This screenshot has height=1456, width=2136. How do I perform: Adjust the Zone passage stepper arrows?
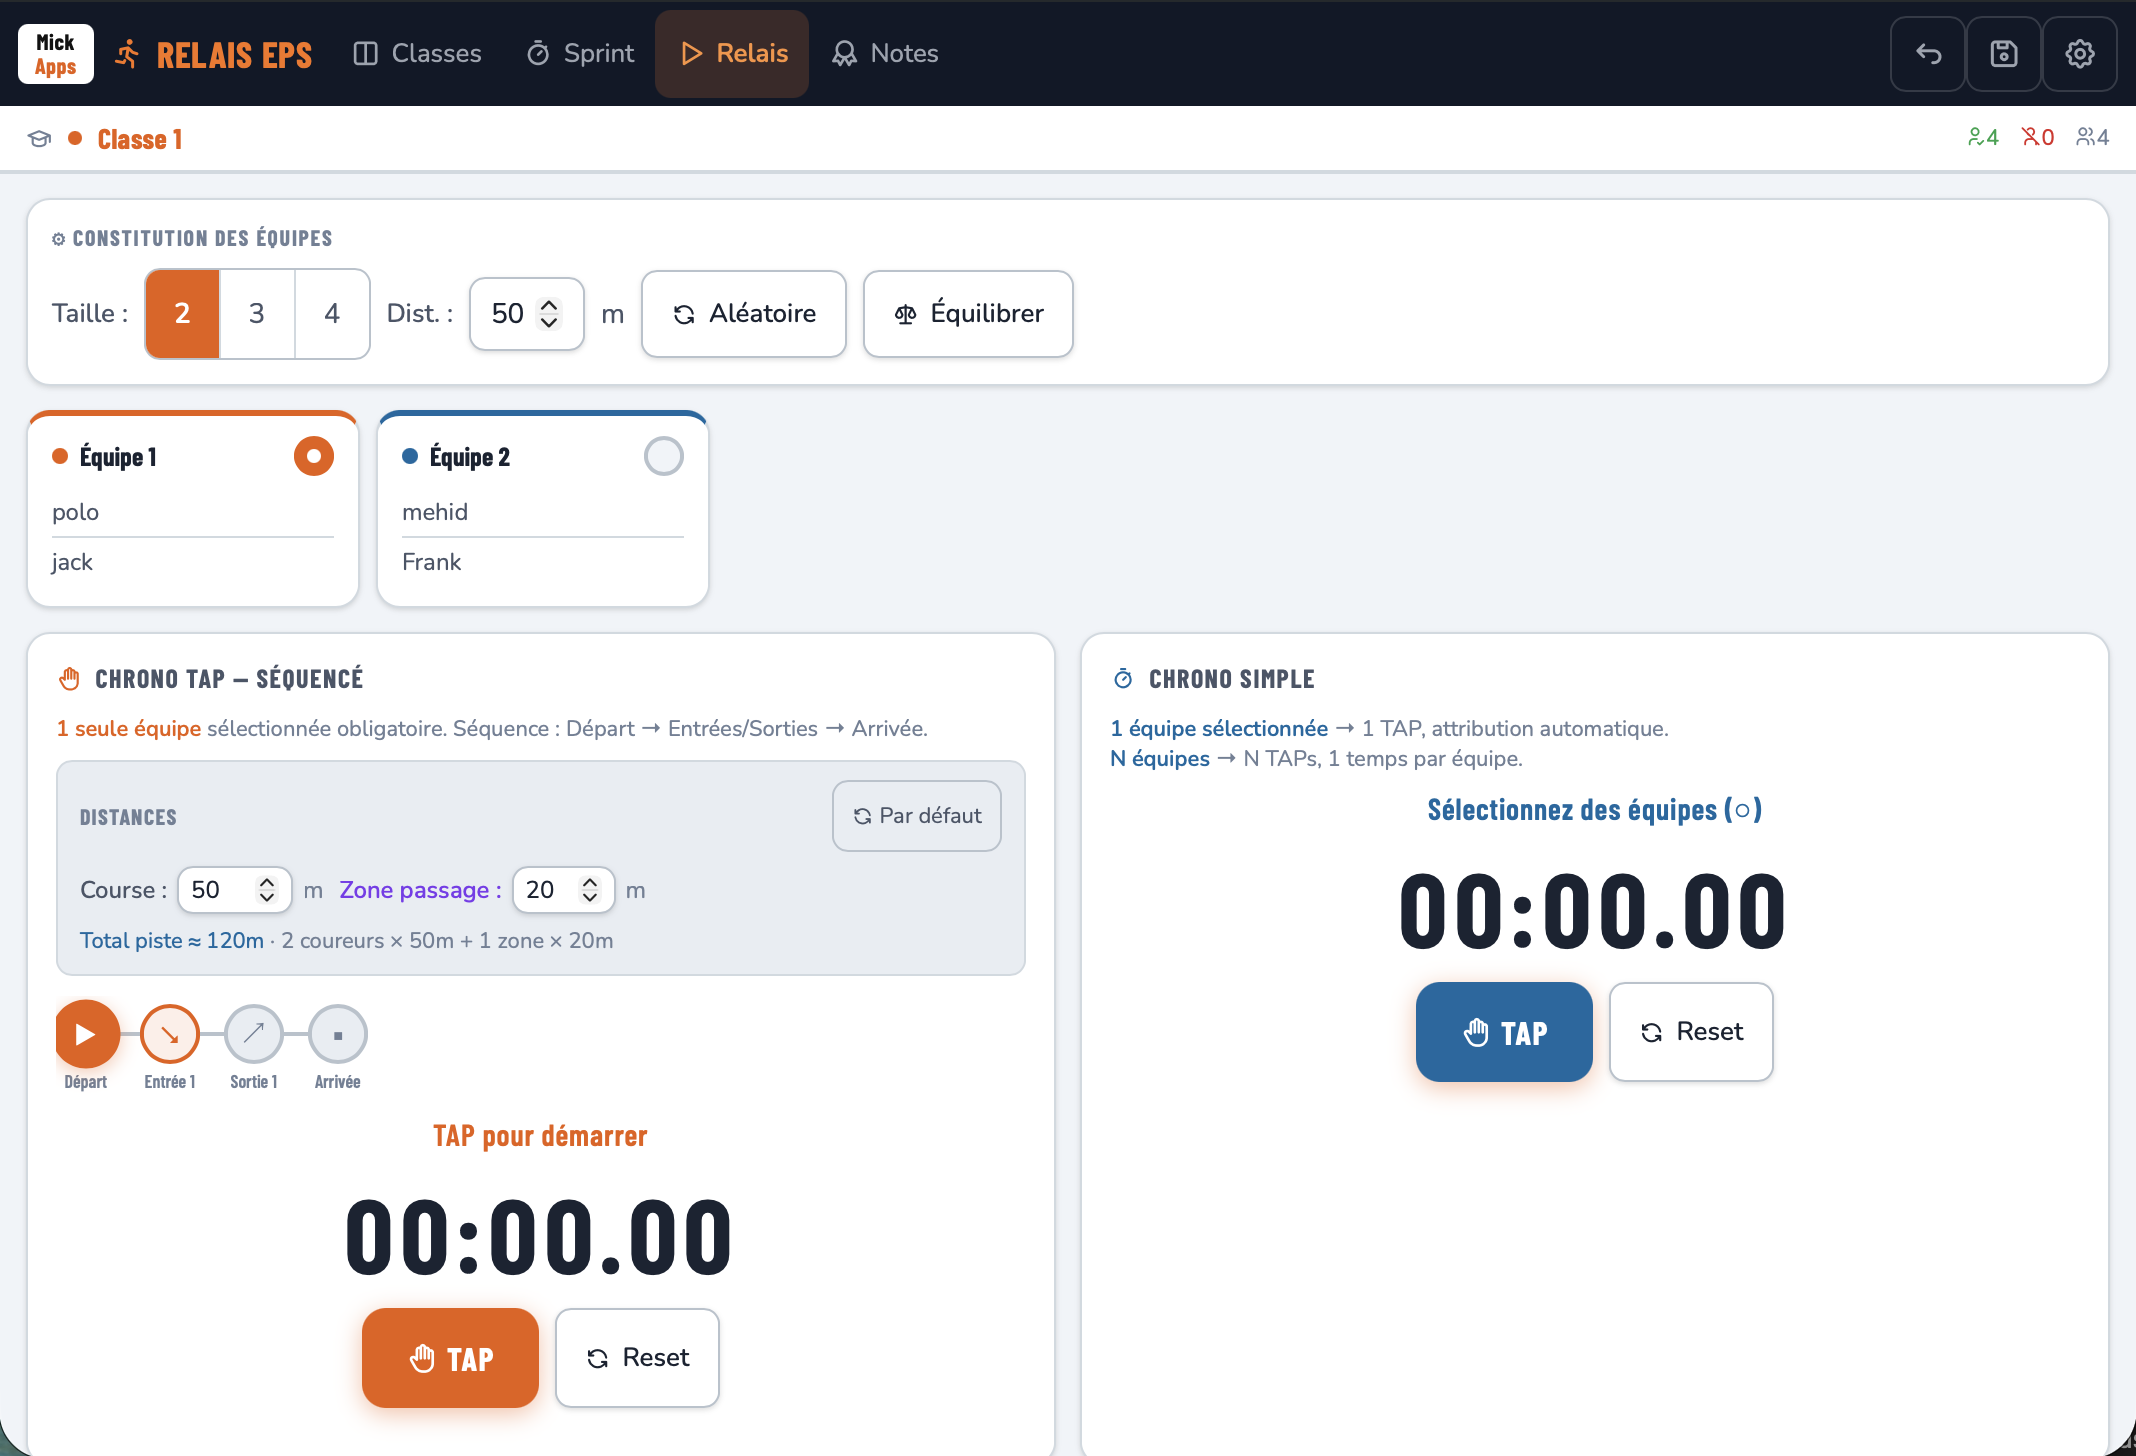coord(590,890)
